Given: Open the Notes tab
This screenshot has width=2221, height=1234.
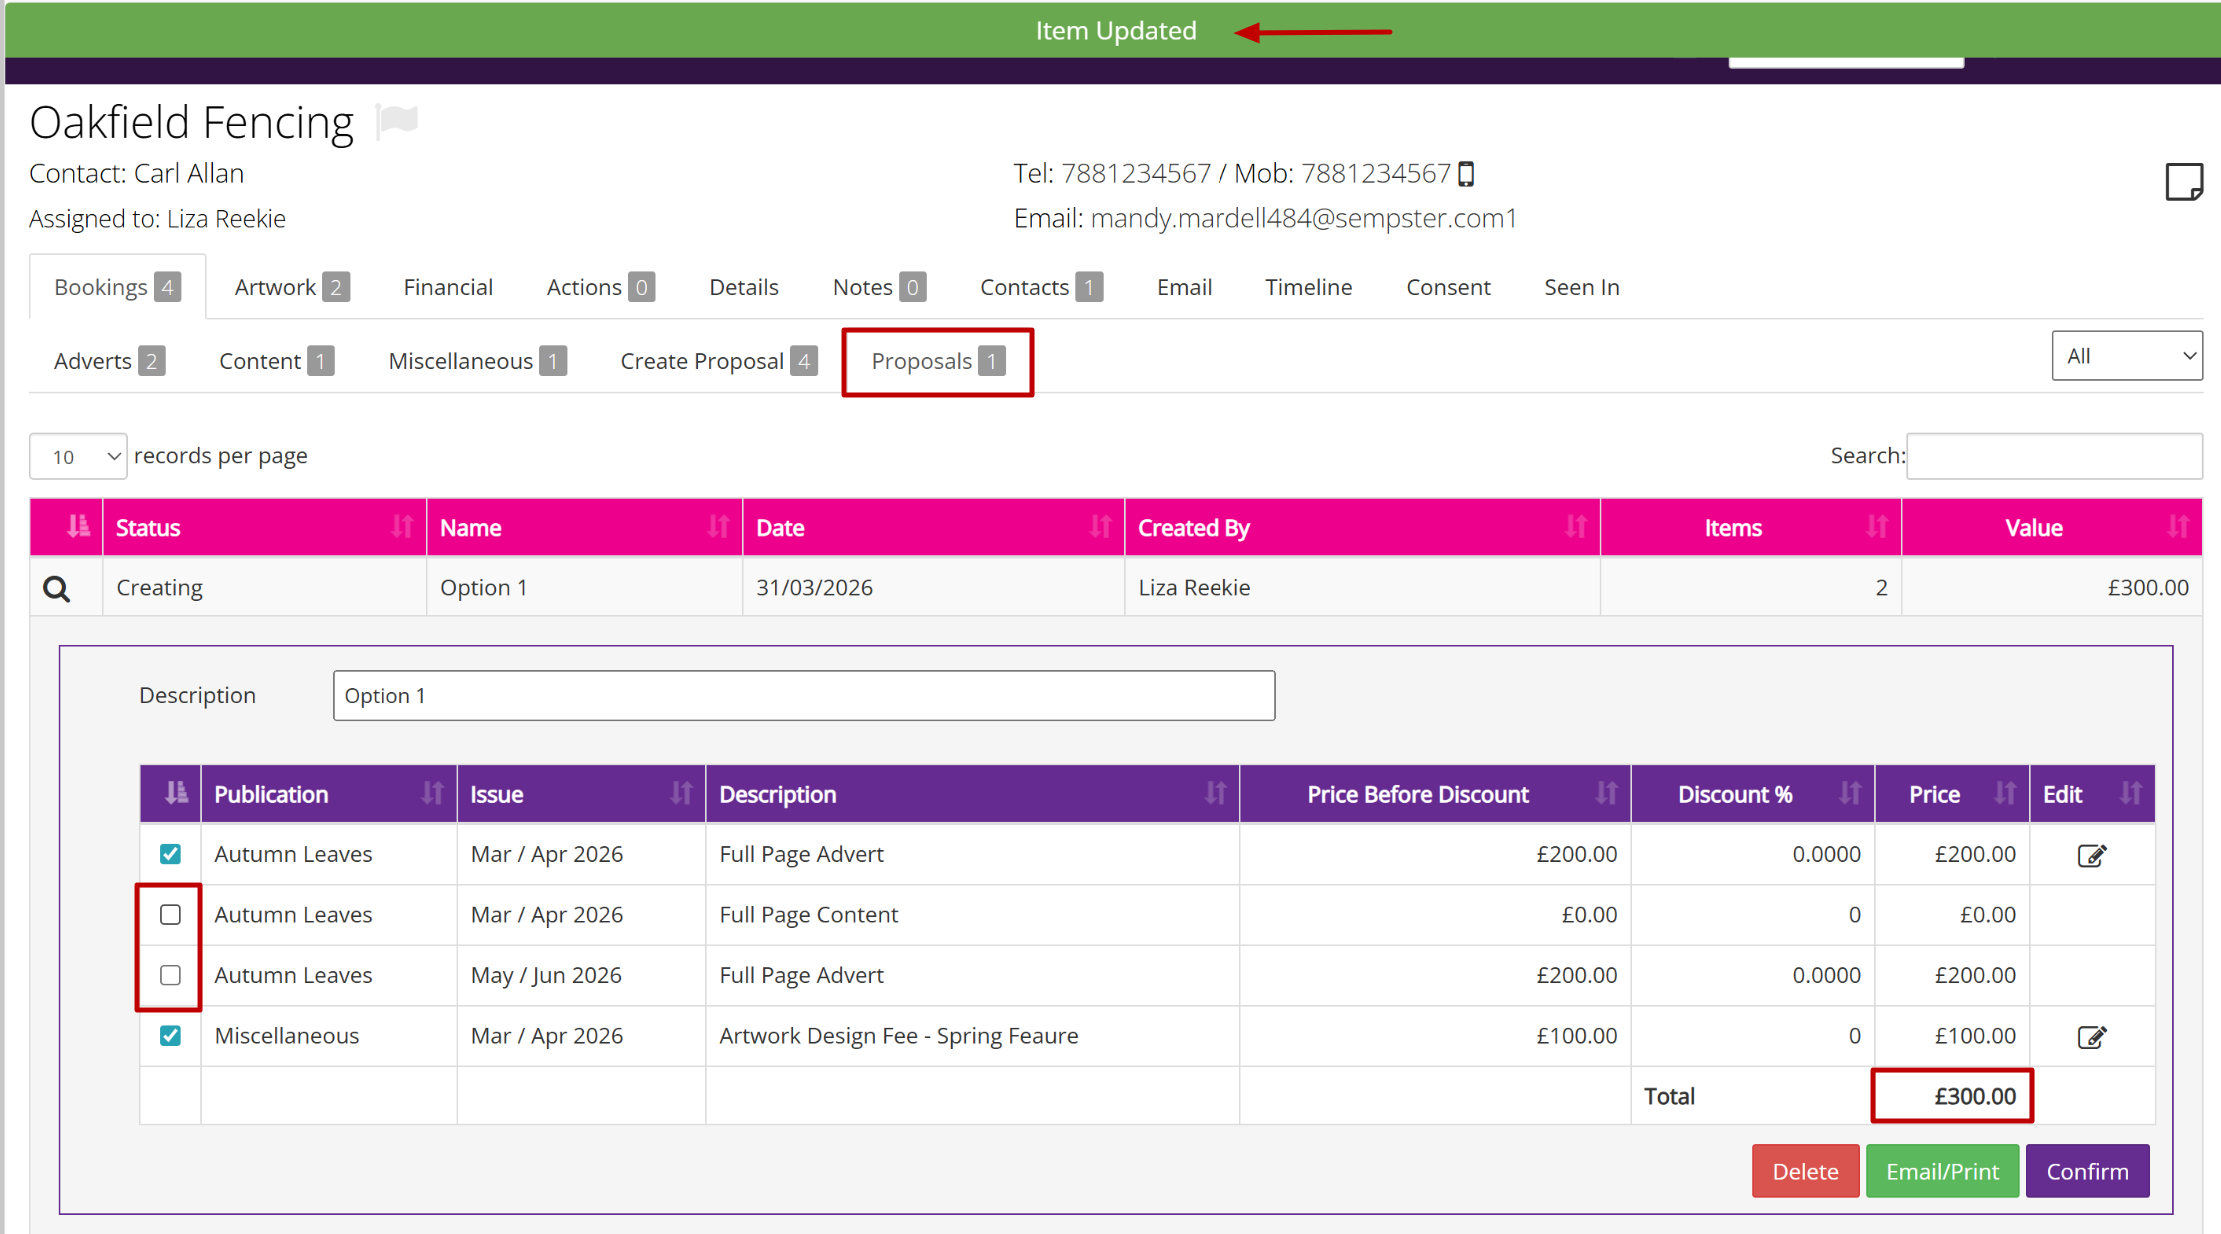Looking at the screenshot, I should click(x=879, y=287).
